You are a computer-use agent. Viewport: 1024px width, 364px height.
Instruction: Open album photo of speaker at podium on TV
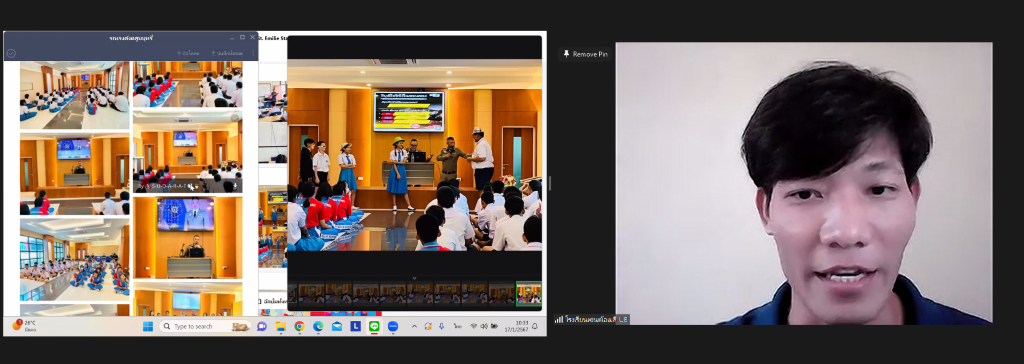pos(187,238)
